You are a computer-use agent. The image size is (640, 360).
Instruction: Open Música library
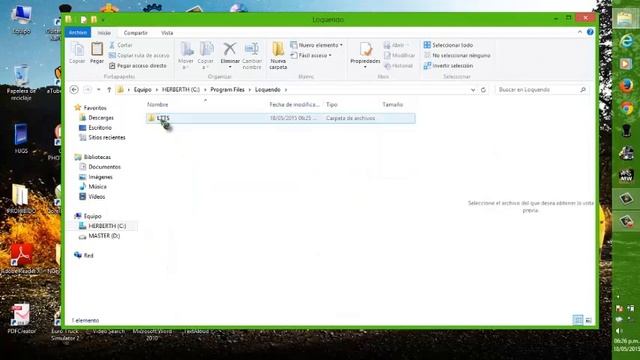93,187
